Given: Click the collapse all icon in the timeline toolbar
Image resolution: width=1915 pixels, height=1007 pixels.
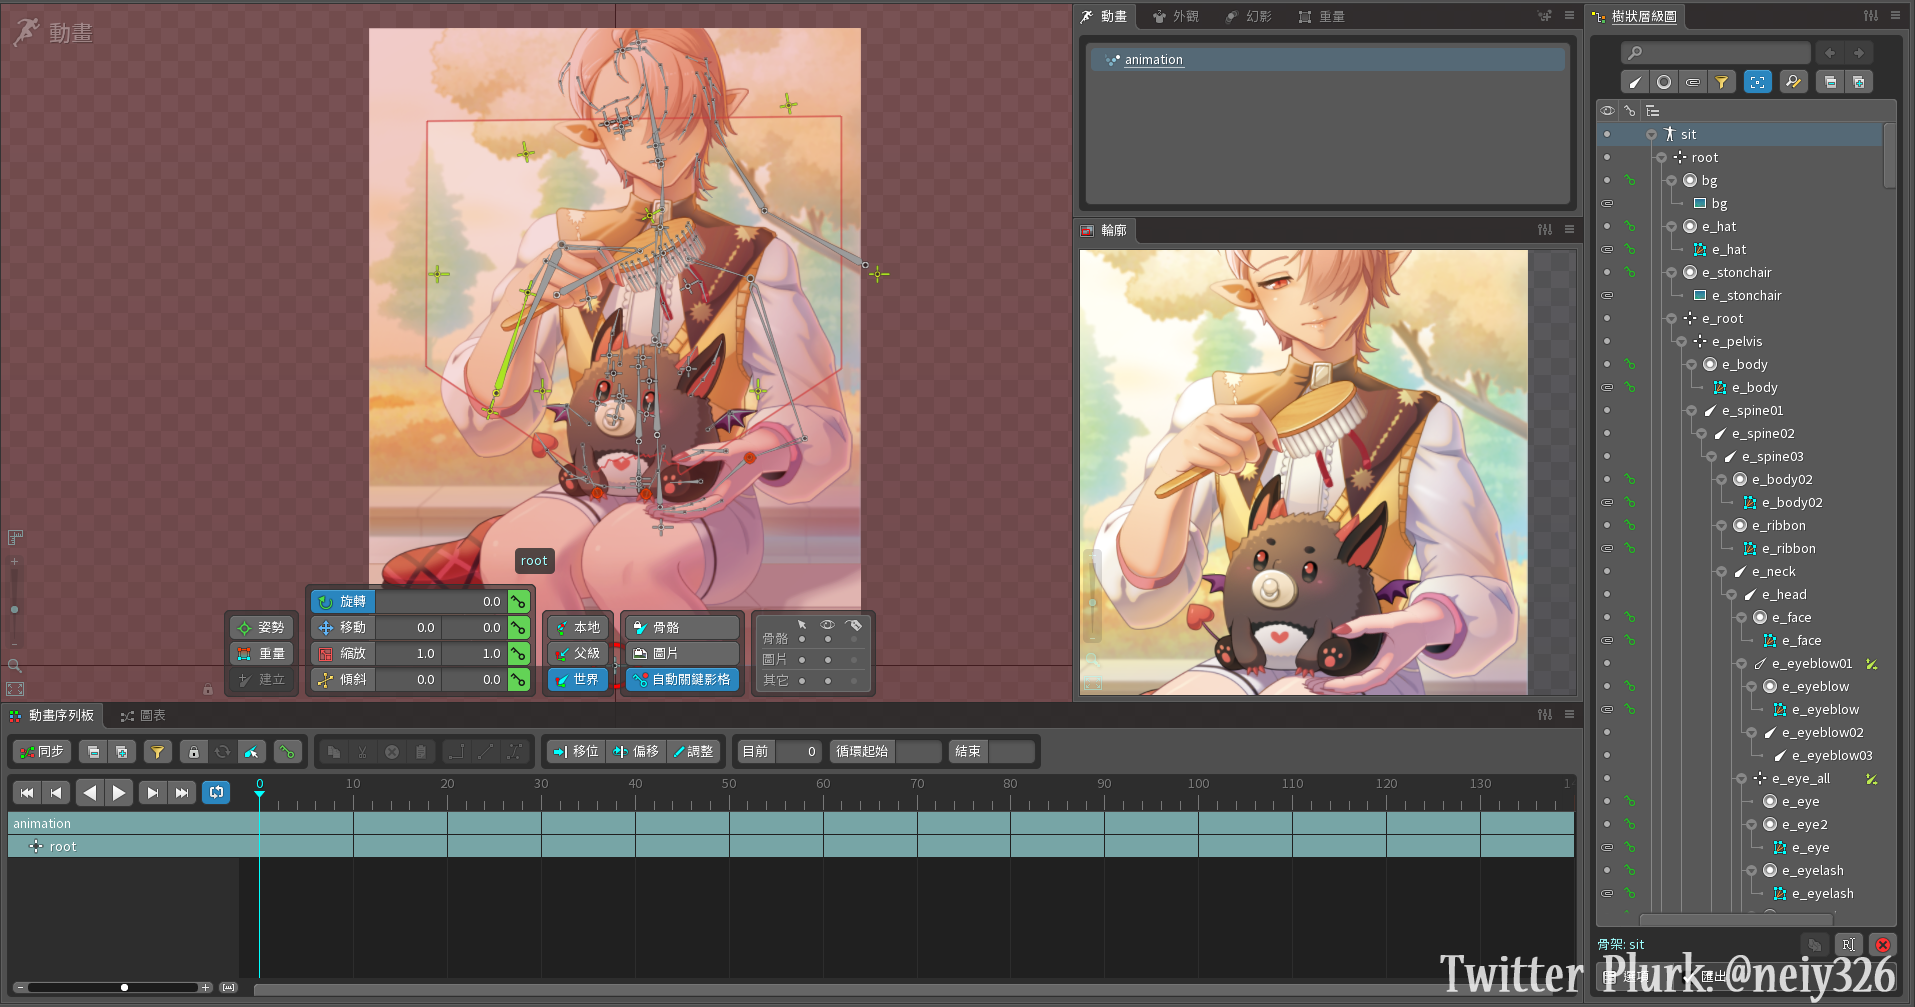Looking at the screenshot, I should 93,752.
